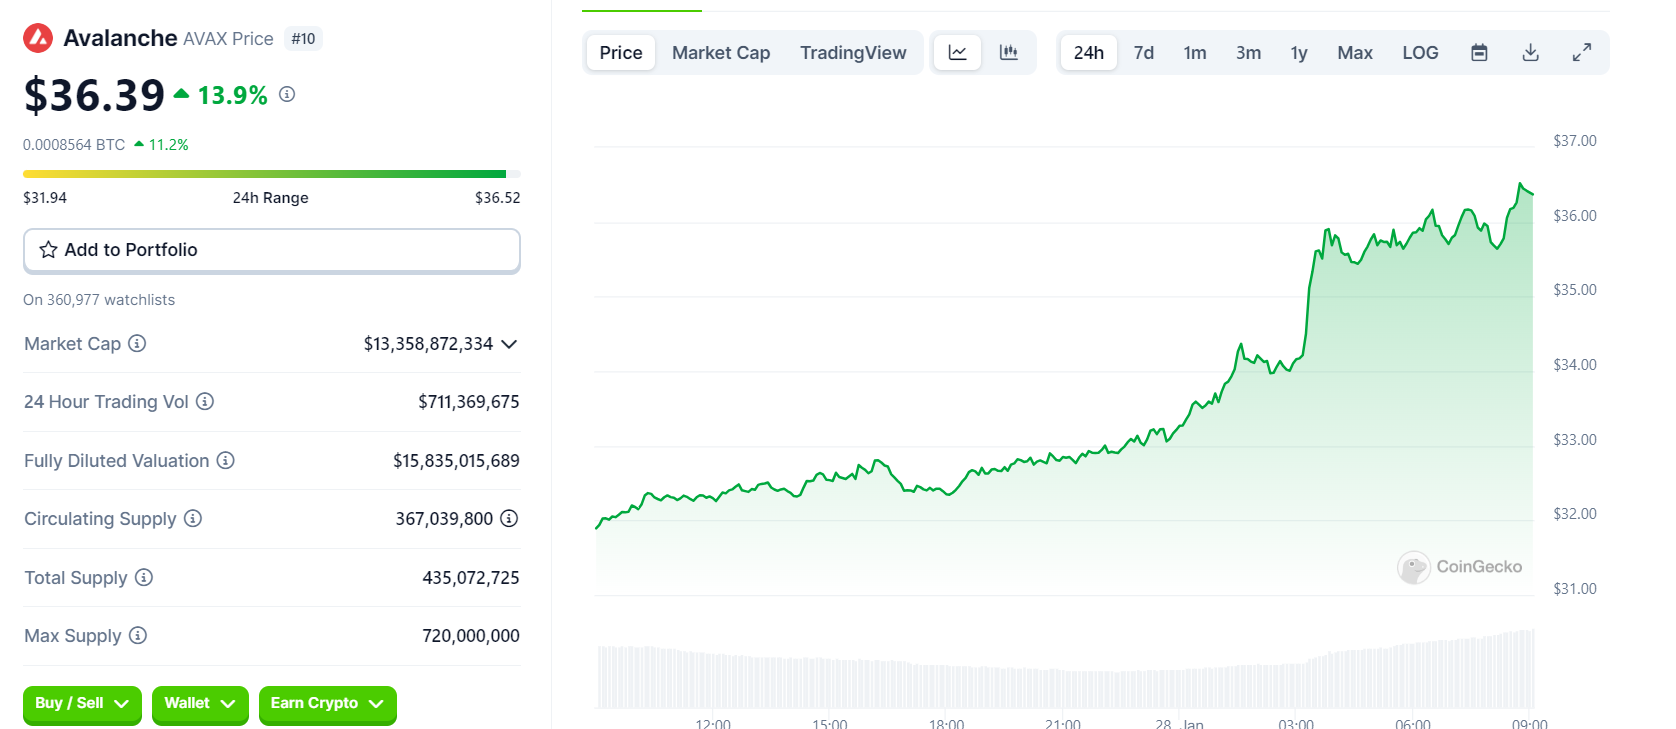Click info icon beside Fully Diluted Valuation
The width and height of the screenshot is (1676, 729).
click(x=226, y=461)
